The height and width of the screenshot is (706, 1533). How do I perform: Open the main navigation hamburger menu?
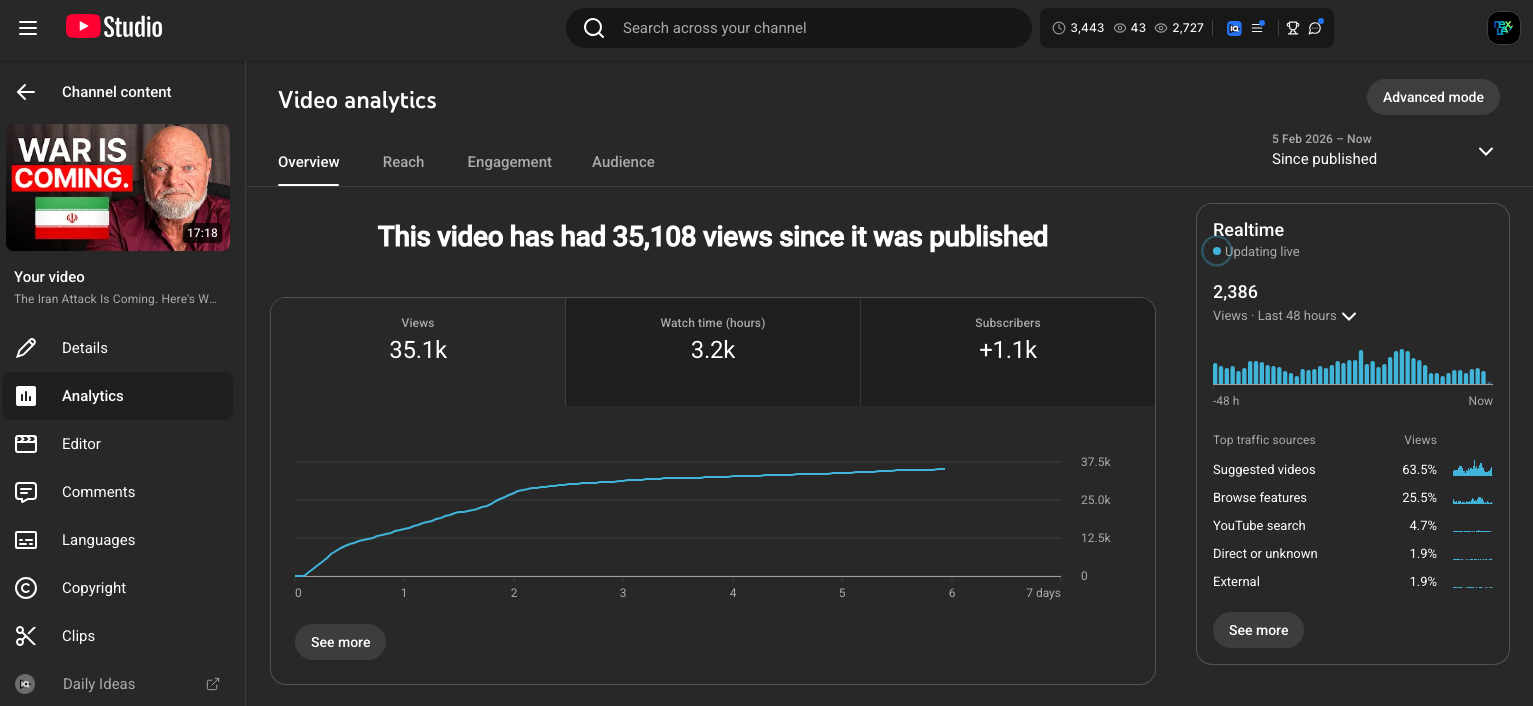27,27
